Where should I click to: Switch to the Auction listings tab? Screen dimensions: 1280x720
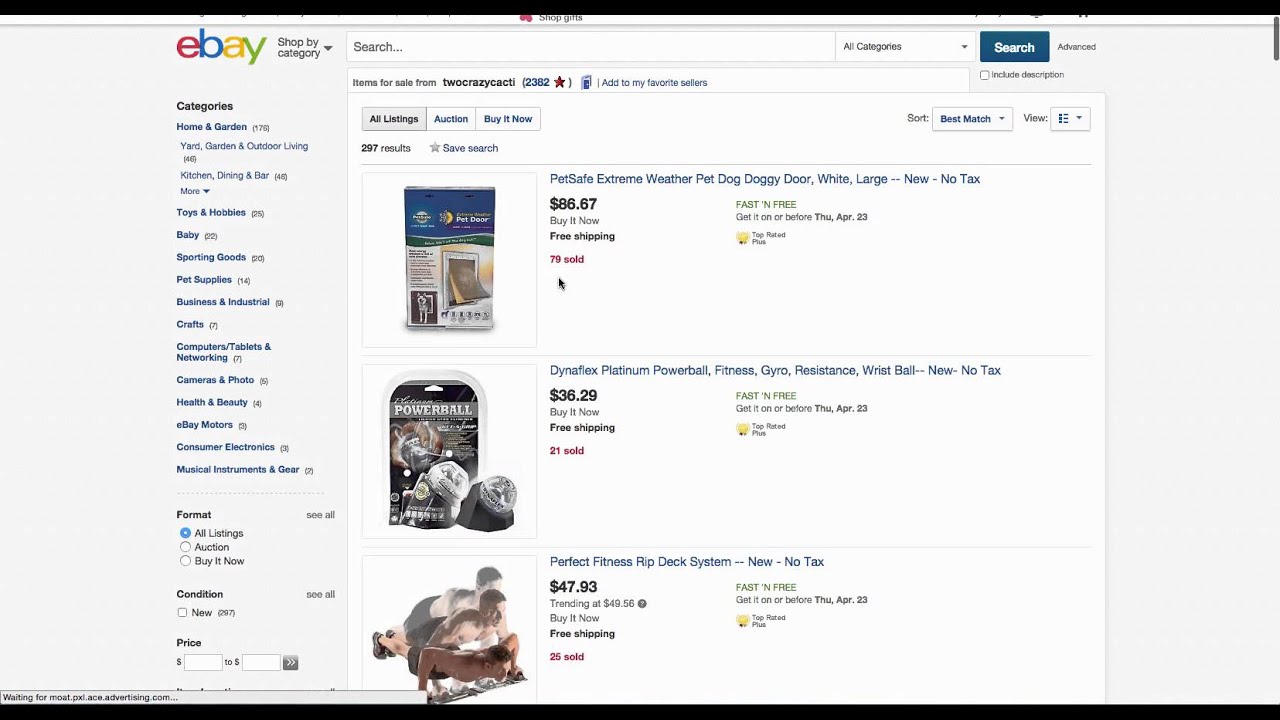[451, 119]
